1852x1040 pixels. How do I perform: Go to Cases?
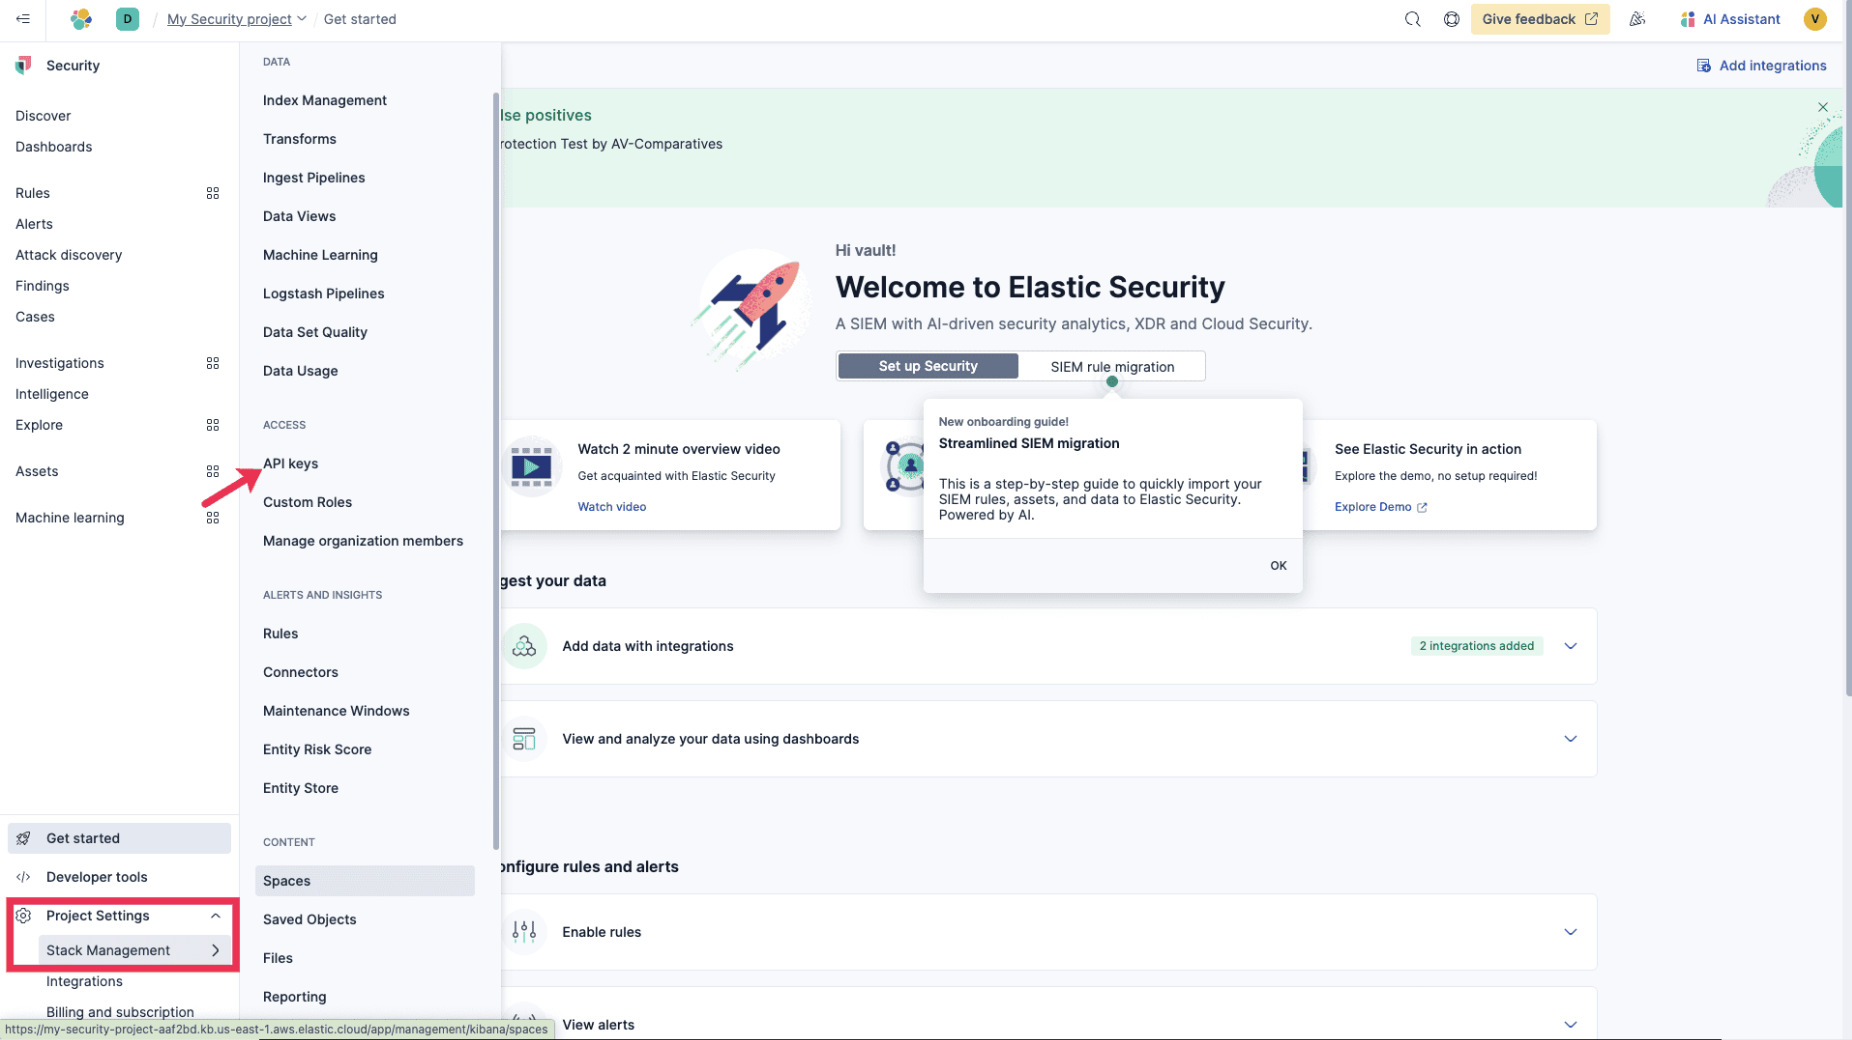[x=35, y=317]
